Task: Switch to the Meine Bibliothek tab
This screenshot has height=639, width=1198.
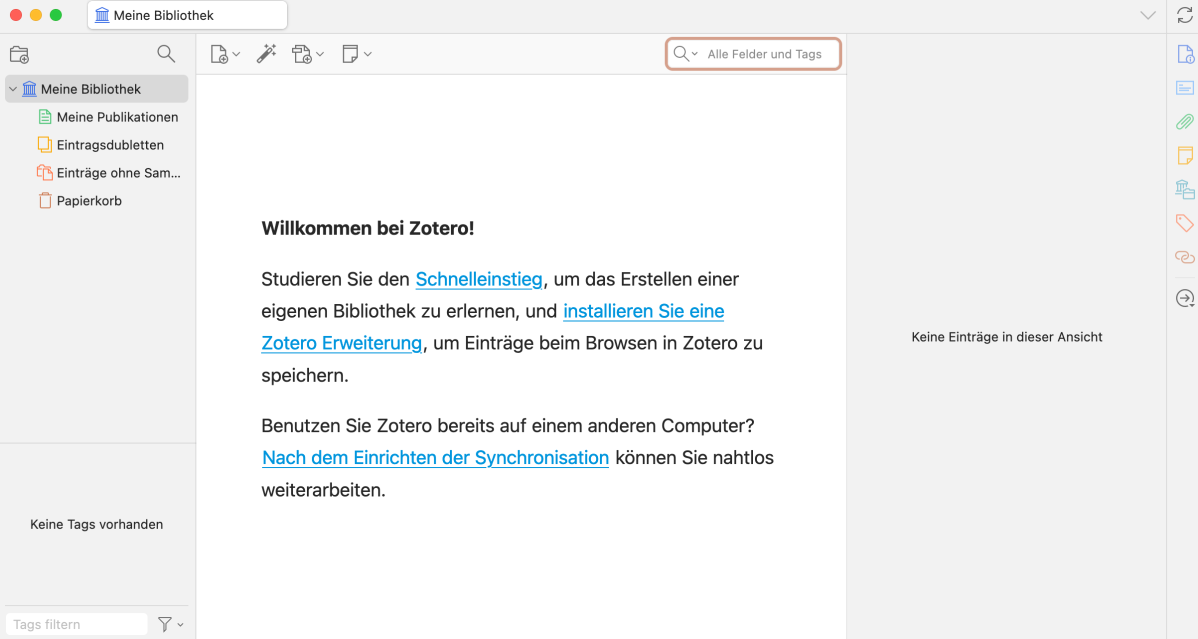Action: click(186, 14)
